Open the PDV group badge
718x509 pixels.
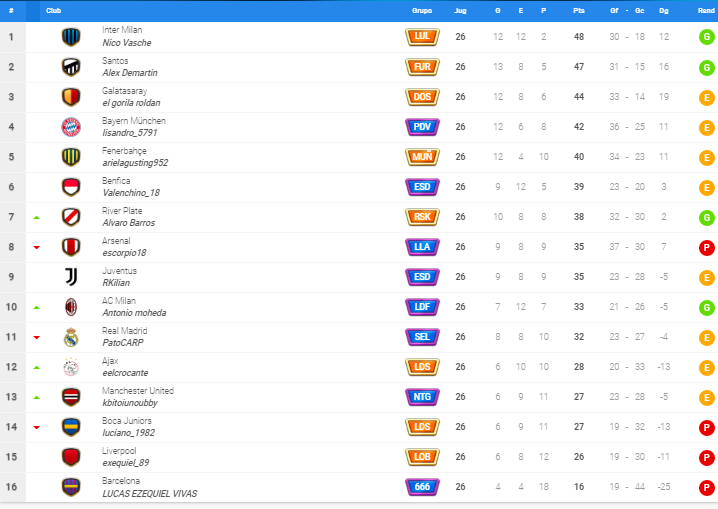422,127
